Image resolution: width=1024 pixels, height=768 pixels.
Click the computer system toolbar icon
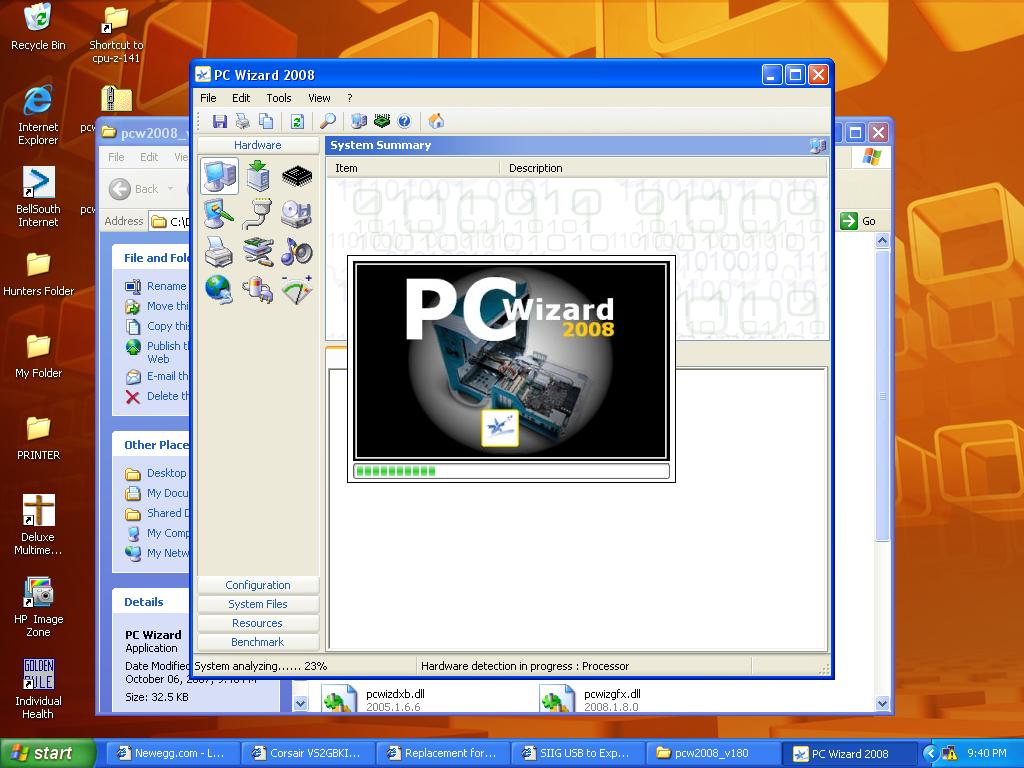tap(359, 121)
